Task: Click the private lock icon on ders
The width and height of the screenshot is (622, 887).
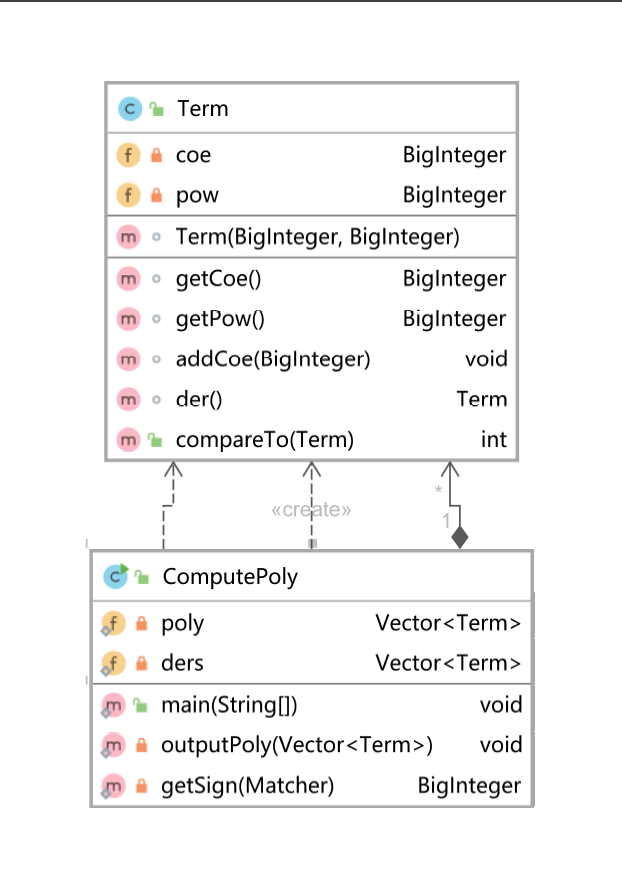Action: [142, 664]
